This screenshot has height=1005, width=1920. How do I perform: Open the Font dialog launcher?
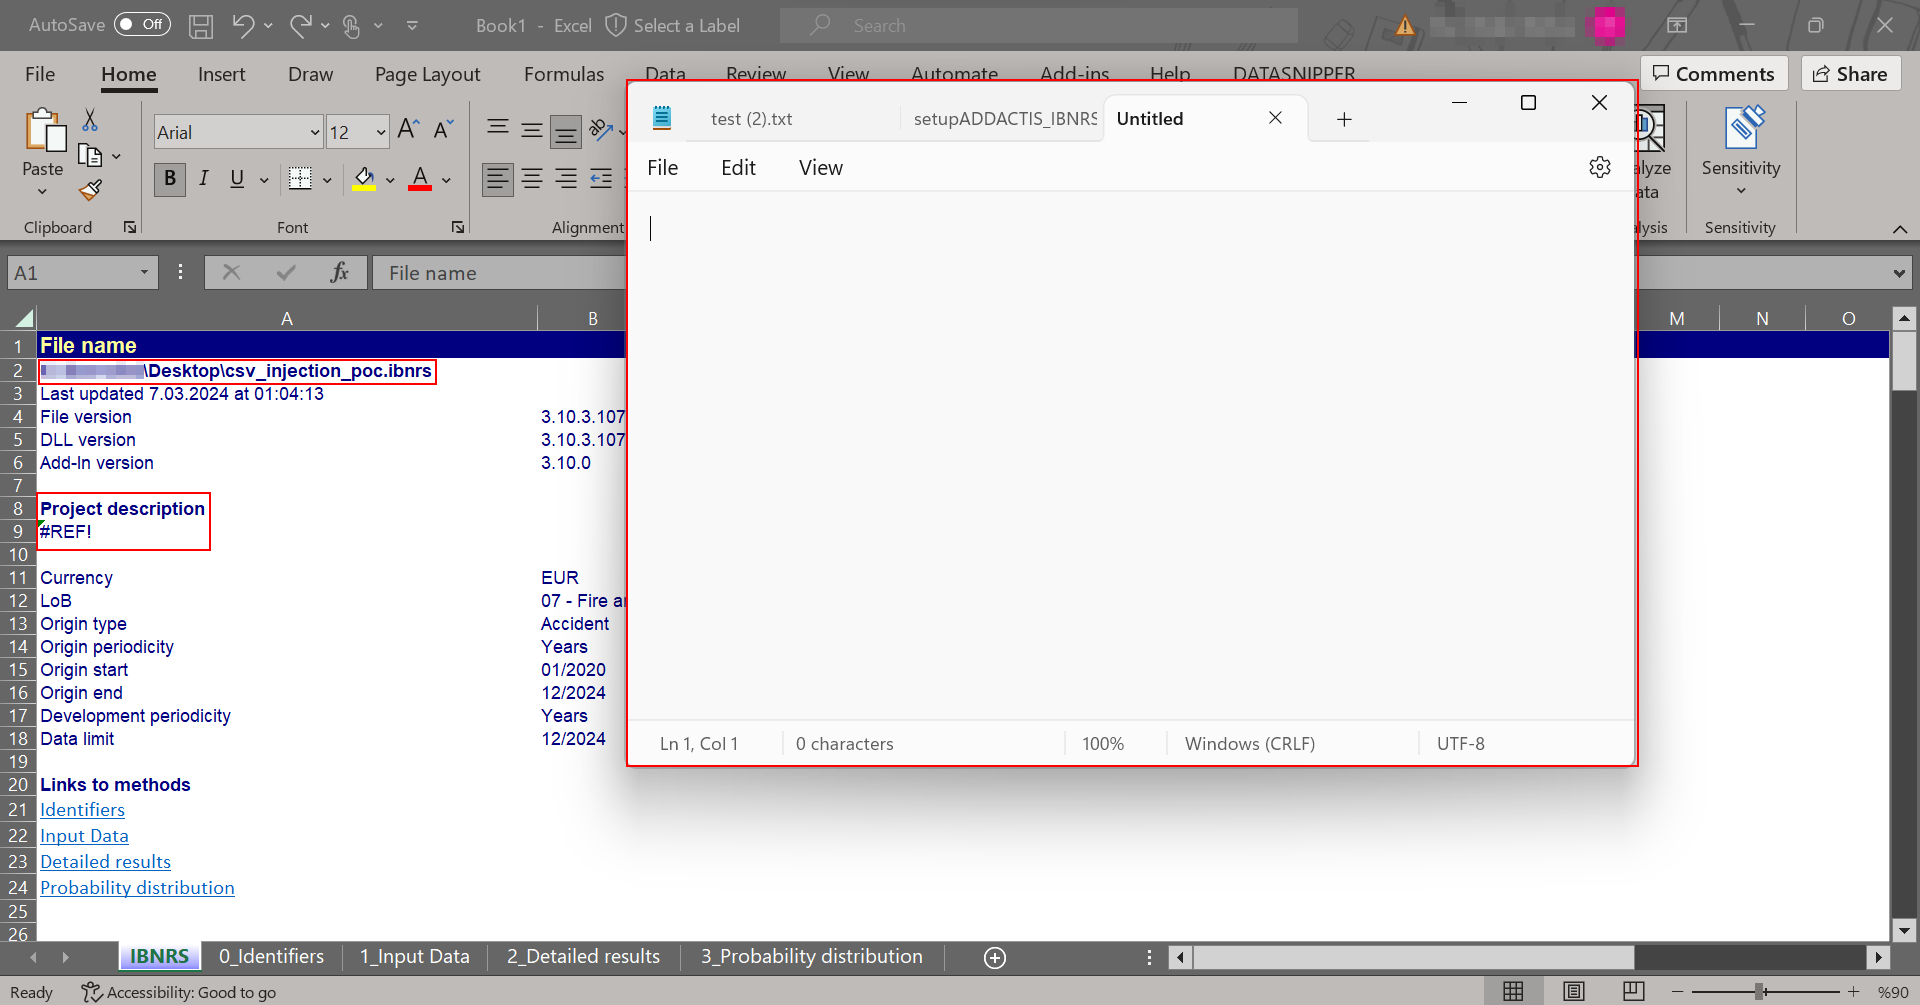click(458, 228)
